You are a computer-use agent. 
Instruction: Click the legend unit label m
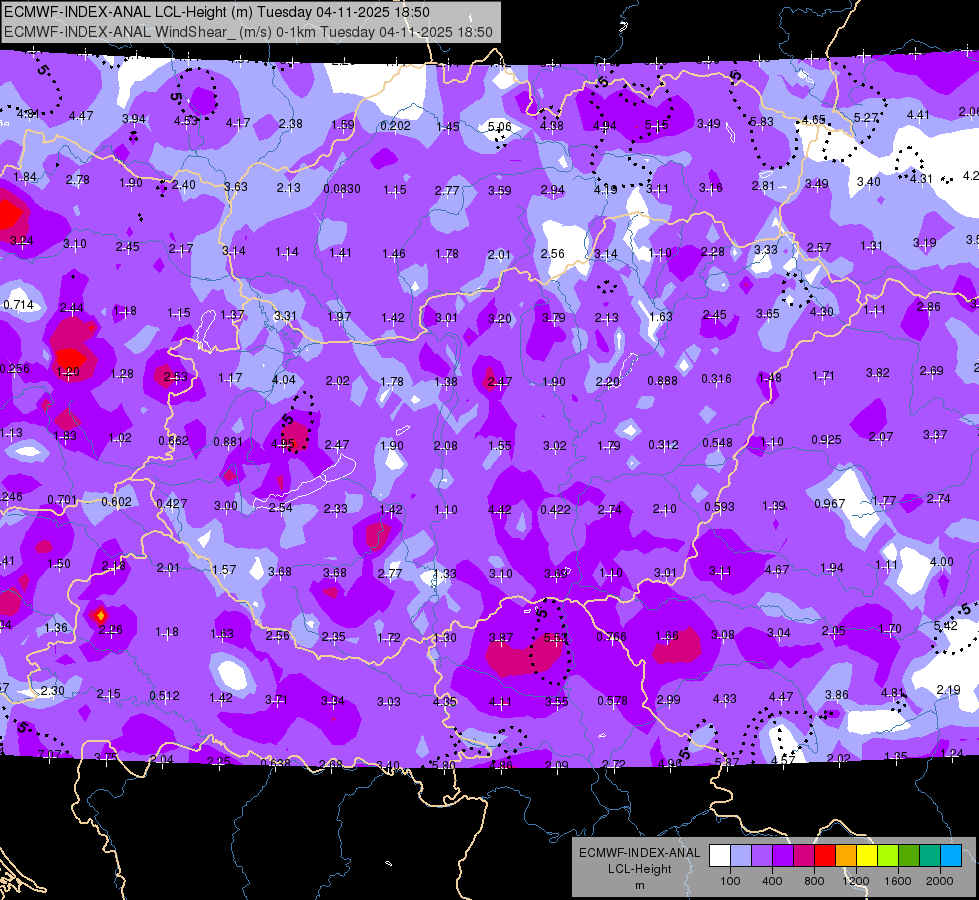pyautogui.click(x=639, y=885)
